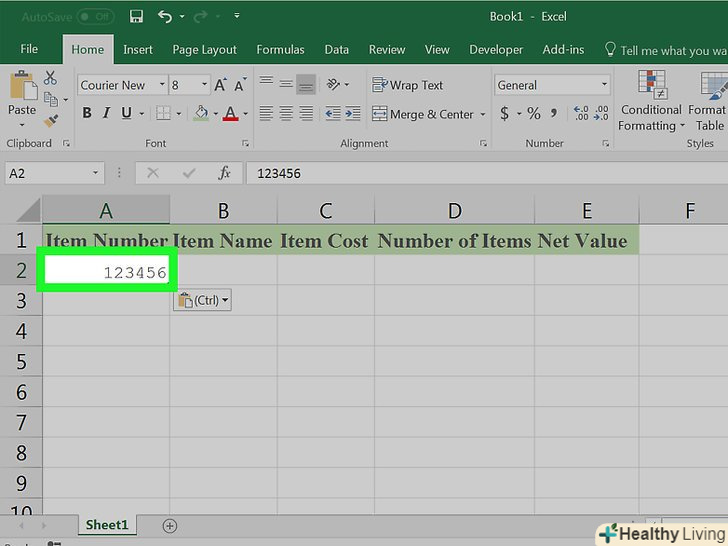Open the Courier New font dropdown

(x=118, y=85)
